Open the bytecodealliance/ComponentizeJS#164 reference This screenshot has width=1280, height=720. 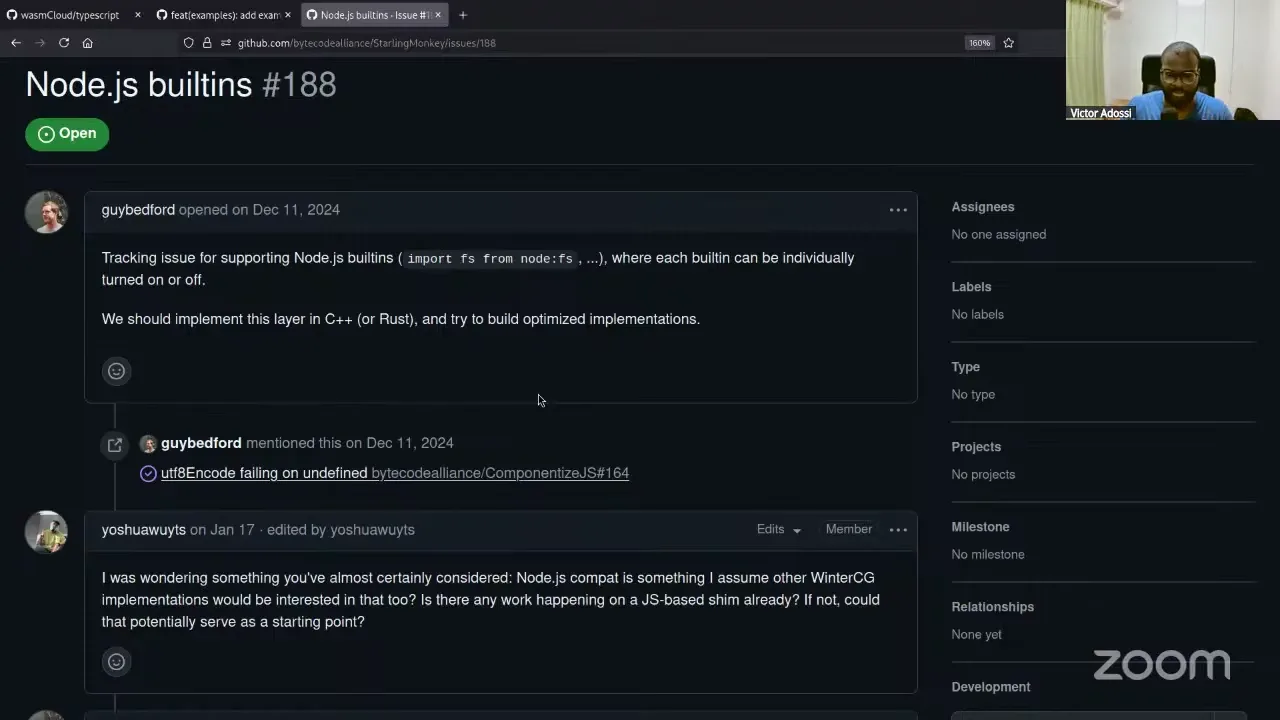[500, 473]
